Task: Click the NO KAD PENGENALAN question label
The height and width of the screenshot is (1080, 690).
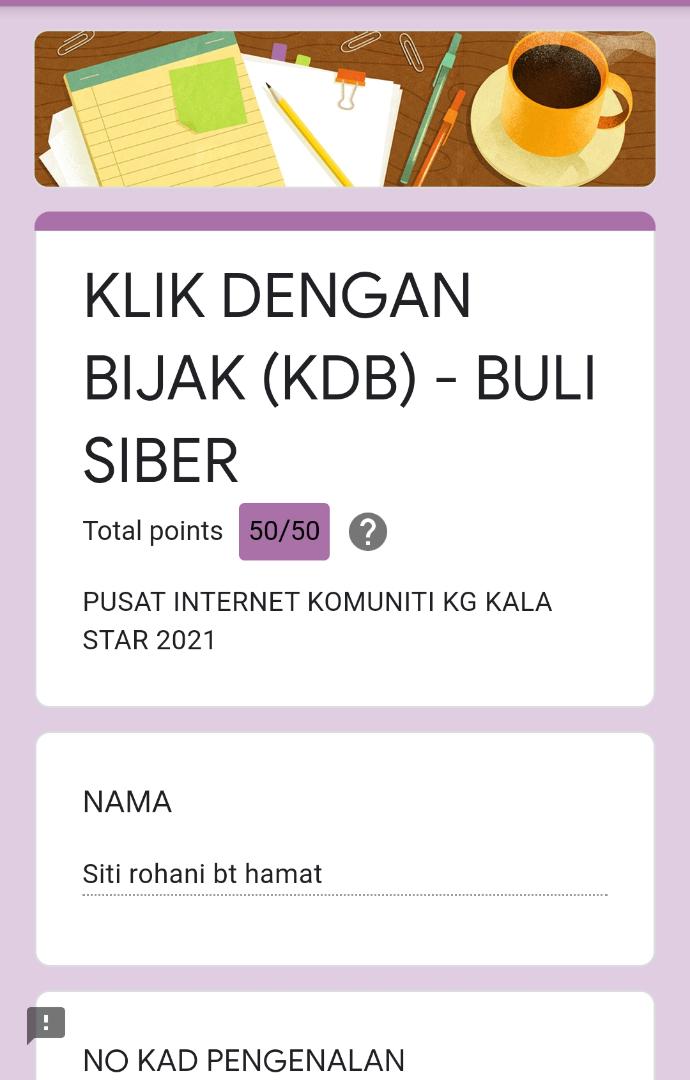Action: pos(243,1060)
